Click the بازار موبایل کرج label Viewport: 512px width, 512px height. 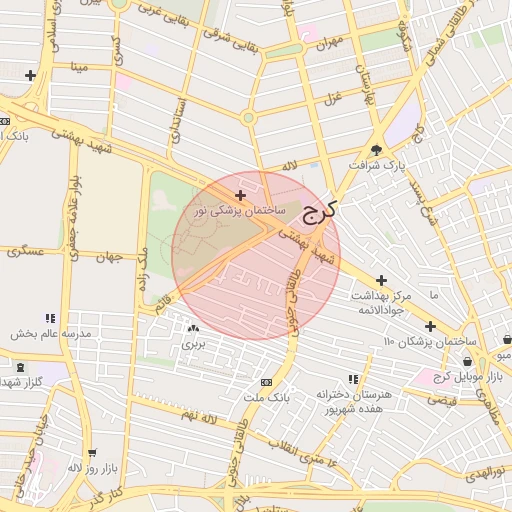pos(468,377)
